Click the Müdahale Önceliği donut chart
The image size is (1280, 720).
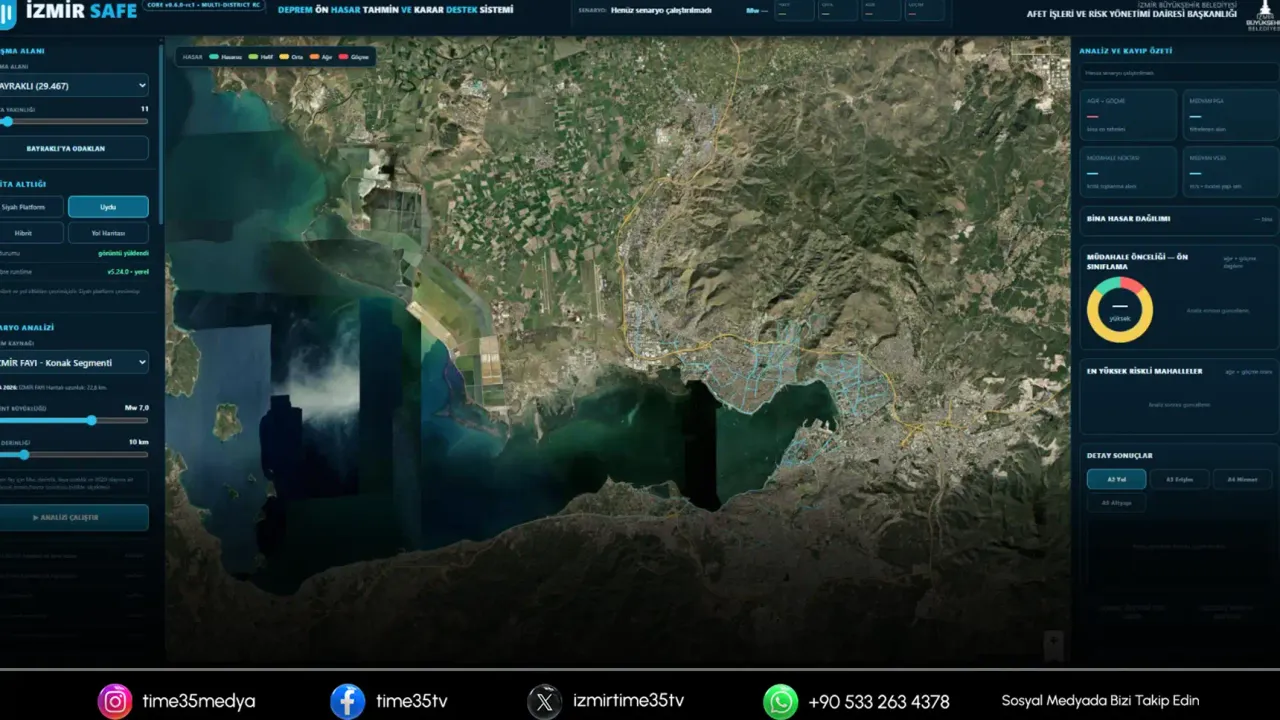click(1120, 310)
